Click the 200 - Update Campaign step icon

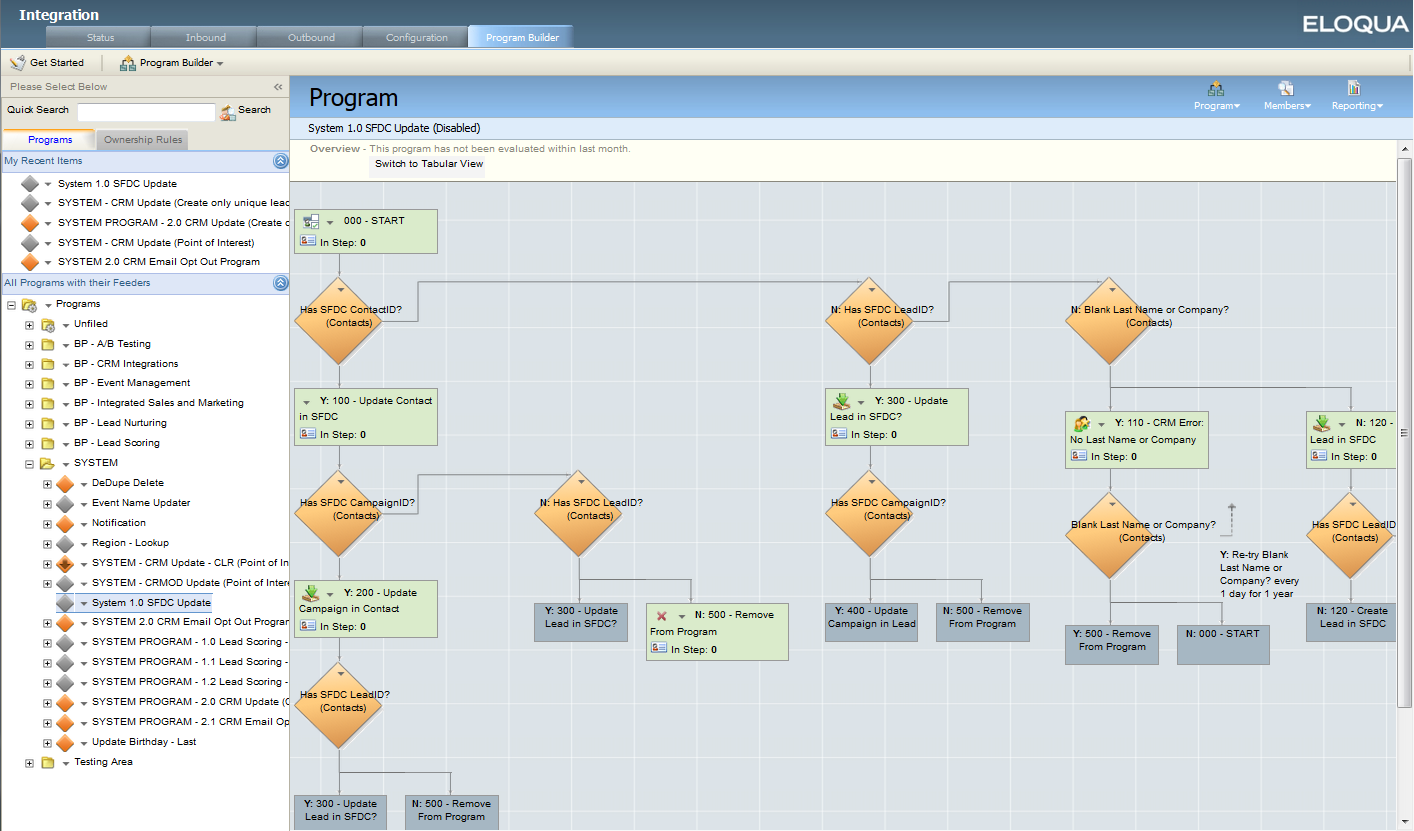[x=310, y=594]
